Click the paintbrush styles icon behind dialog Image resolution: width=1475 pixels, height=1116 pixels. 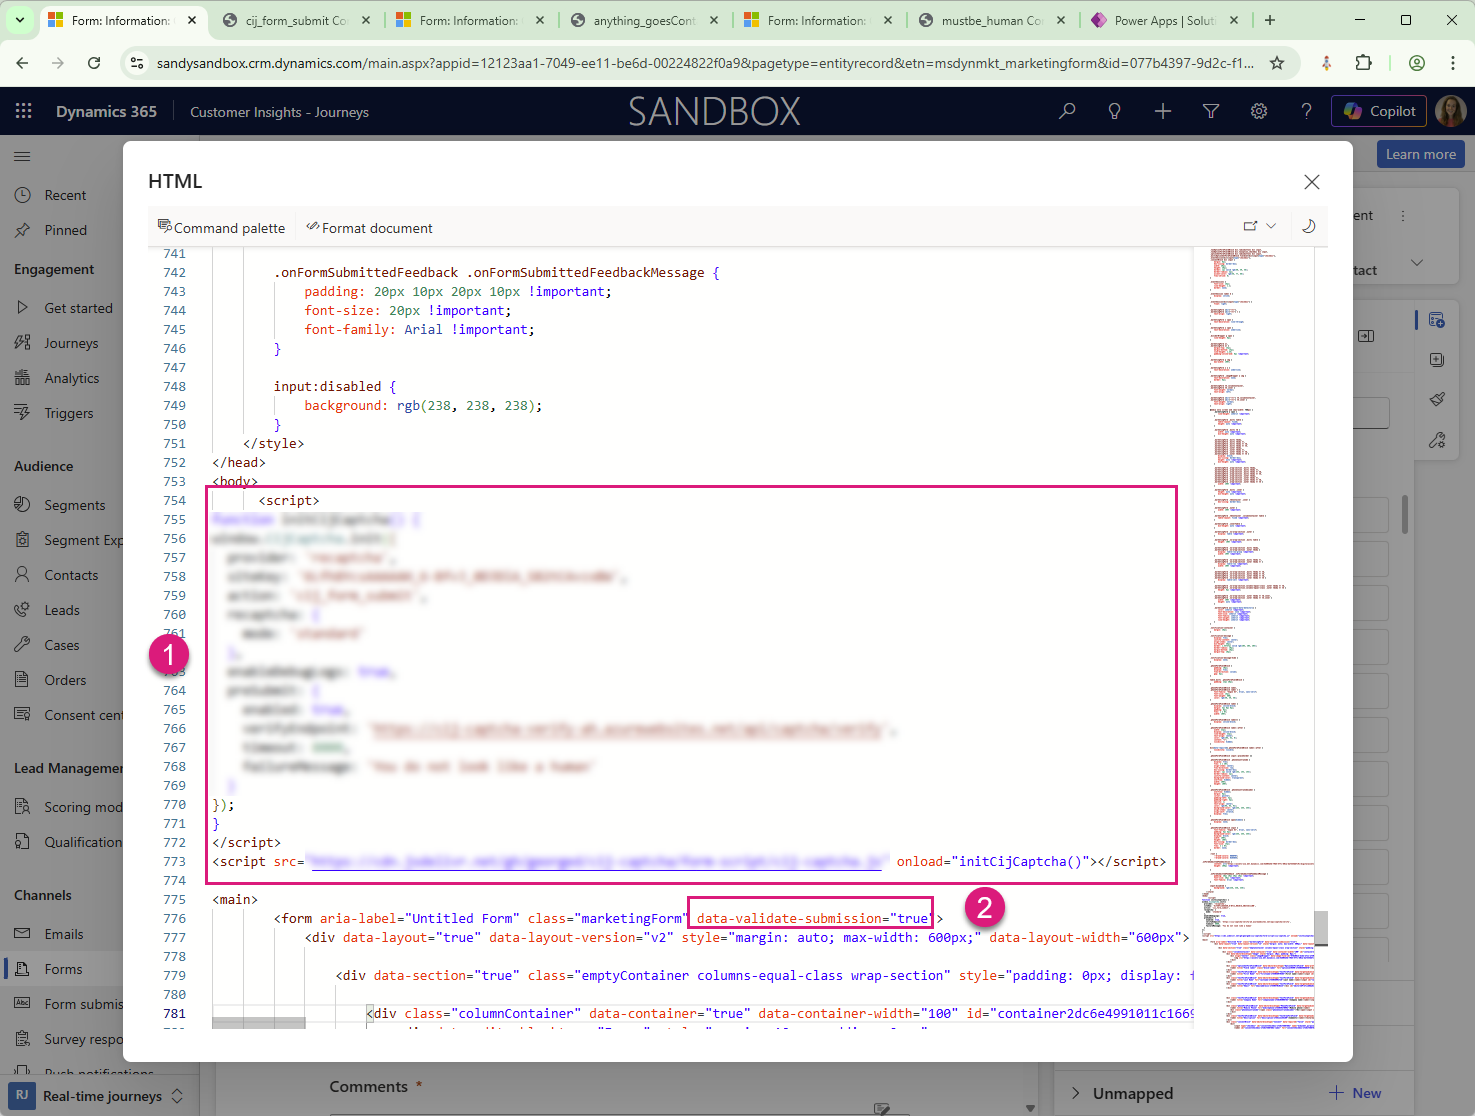(x=1437, y=399)
